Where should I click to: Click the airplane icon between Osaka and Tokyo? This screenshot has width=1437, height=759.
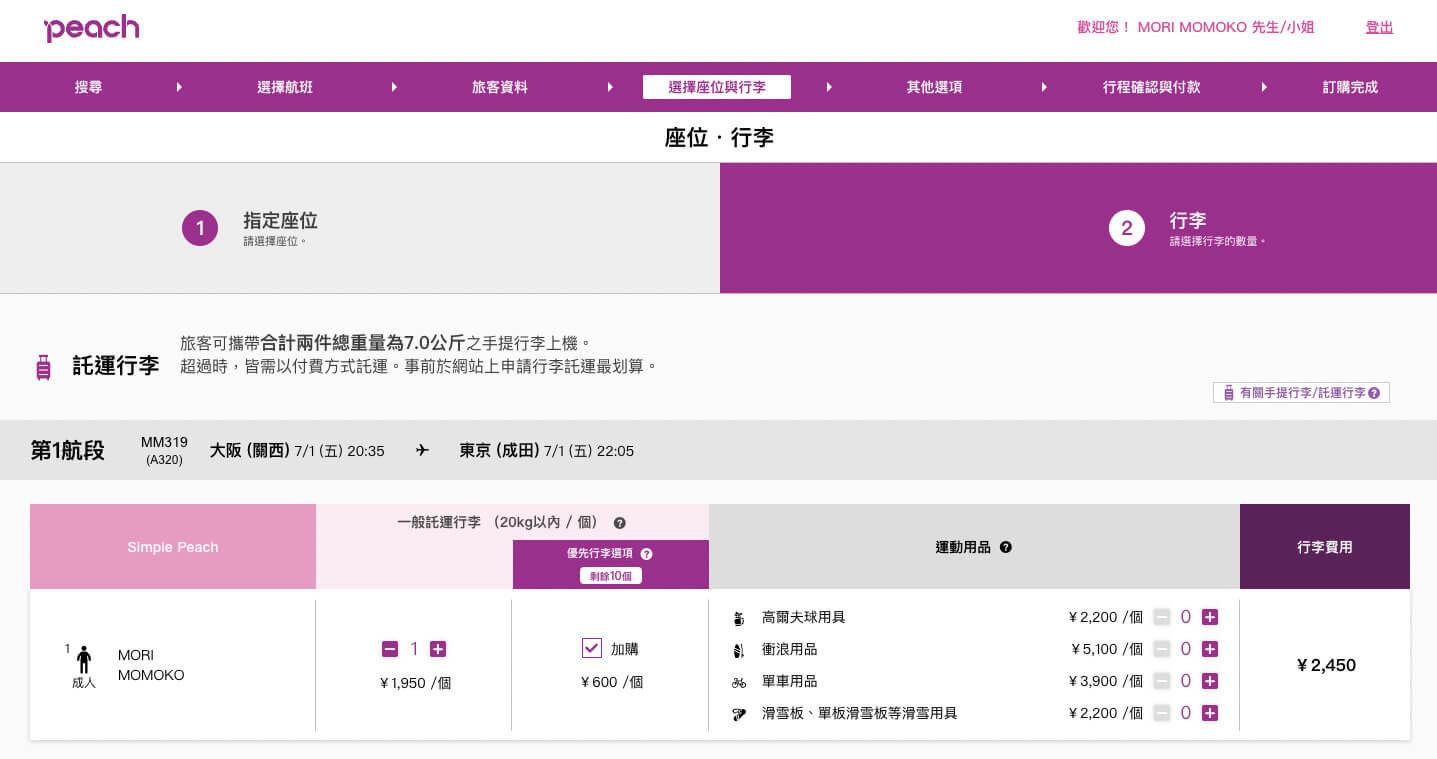[422, 451]
